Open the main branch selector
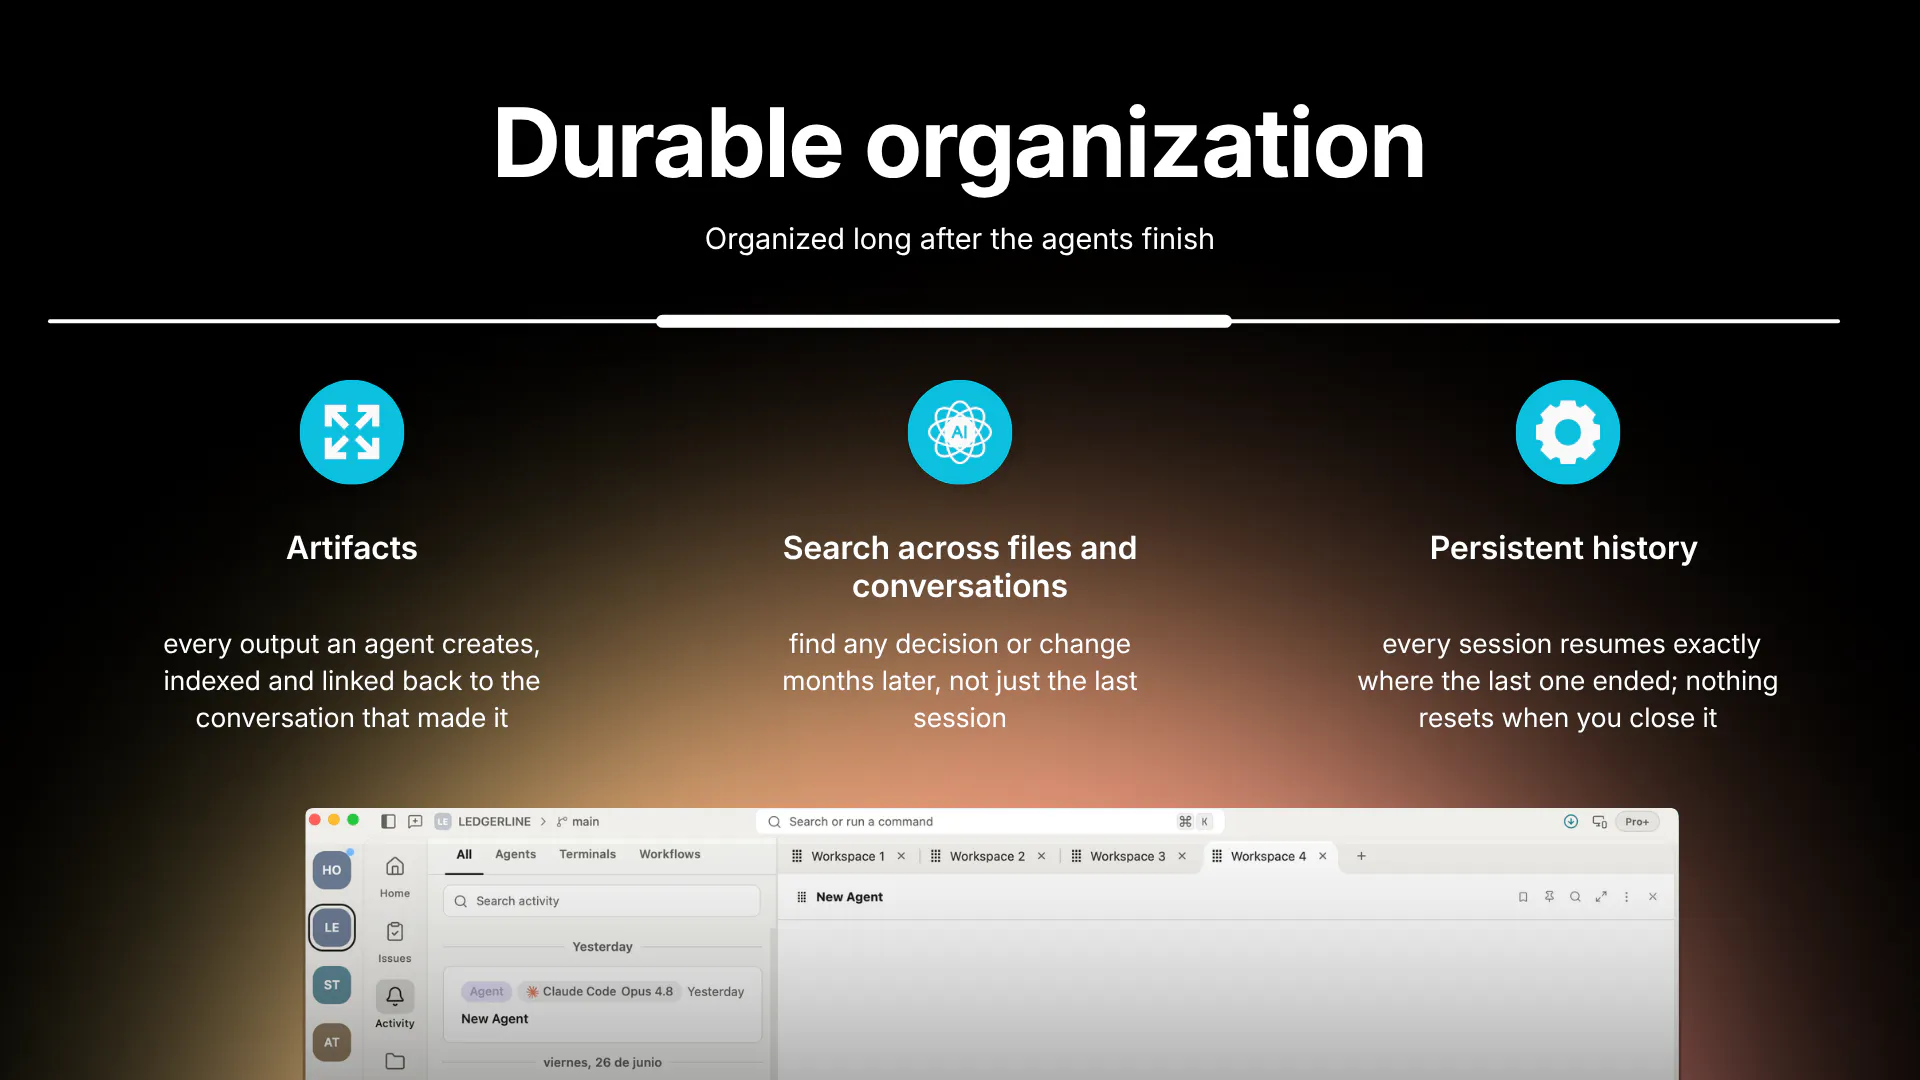The image size is (1920, 1080). click(x=578, y=821)
